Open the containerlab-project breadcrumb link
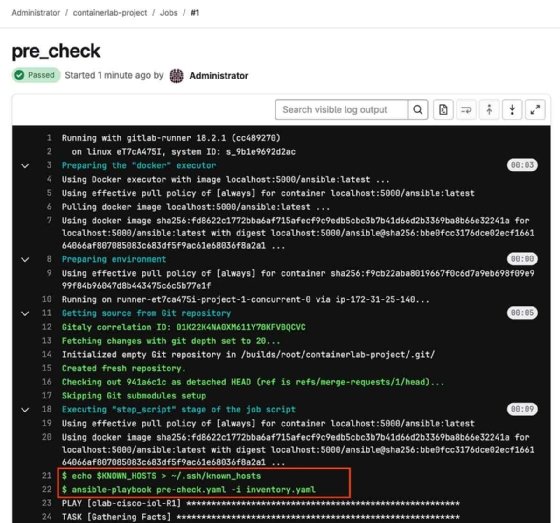 click(x=110, y=13)
